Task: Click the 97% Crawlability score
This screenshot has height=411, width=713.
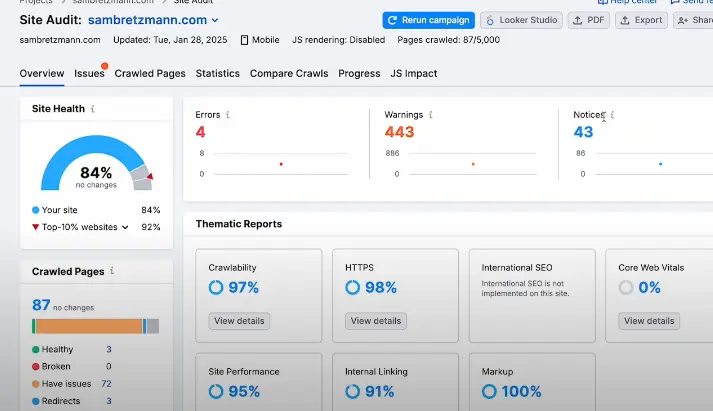Action: (x=244, y=287)
